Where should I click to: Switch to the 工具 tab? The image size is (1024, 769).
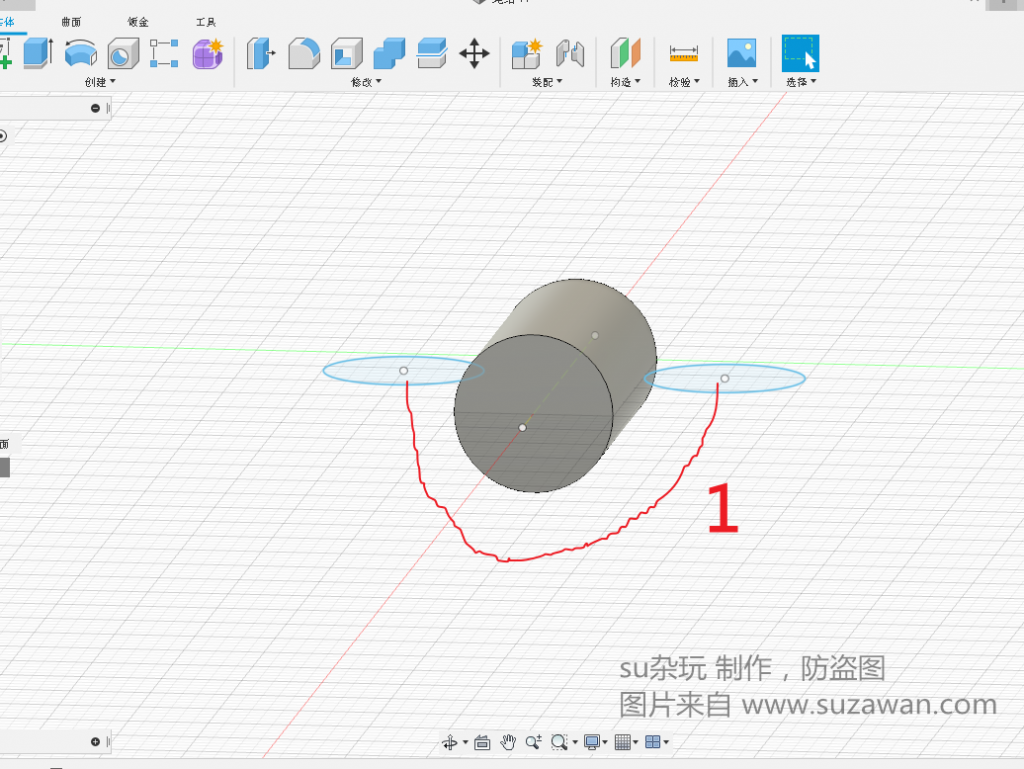click(x=206, y=22)
